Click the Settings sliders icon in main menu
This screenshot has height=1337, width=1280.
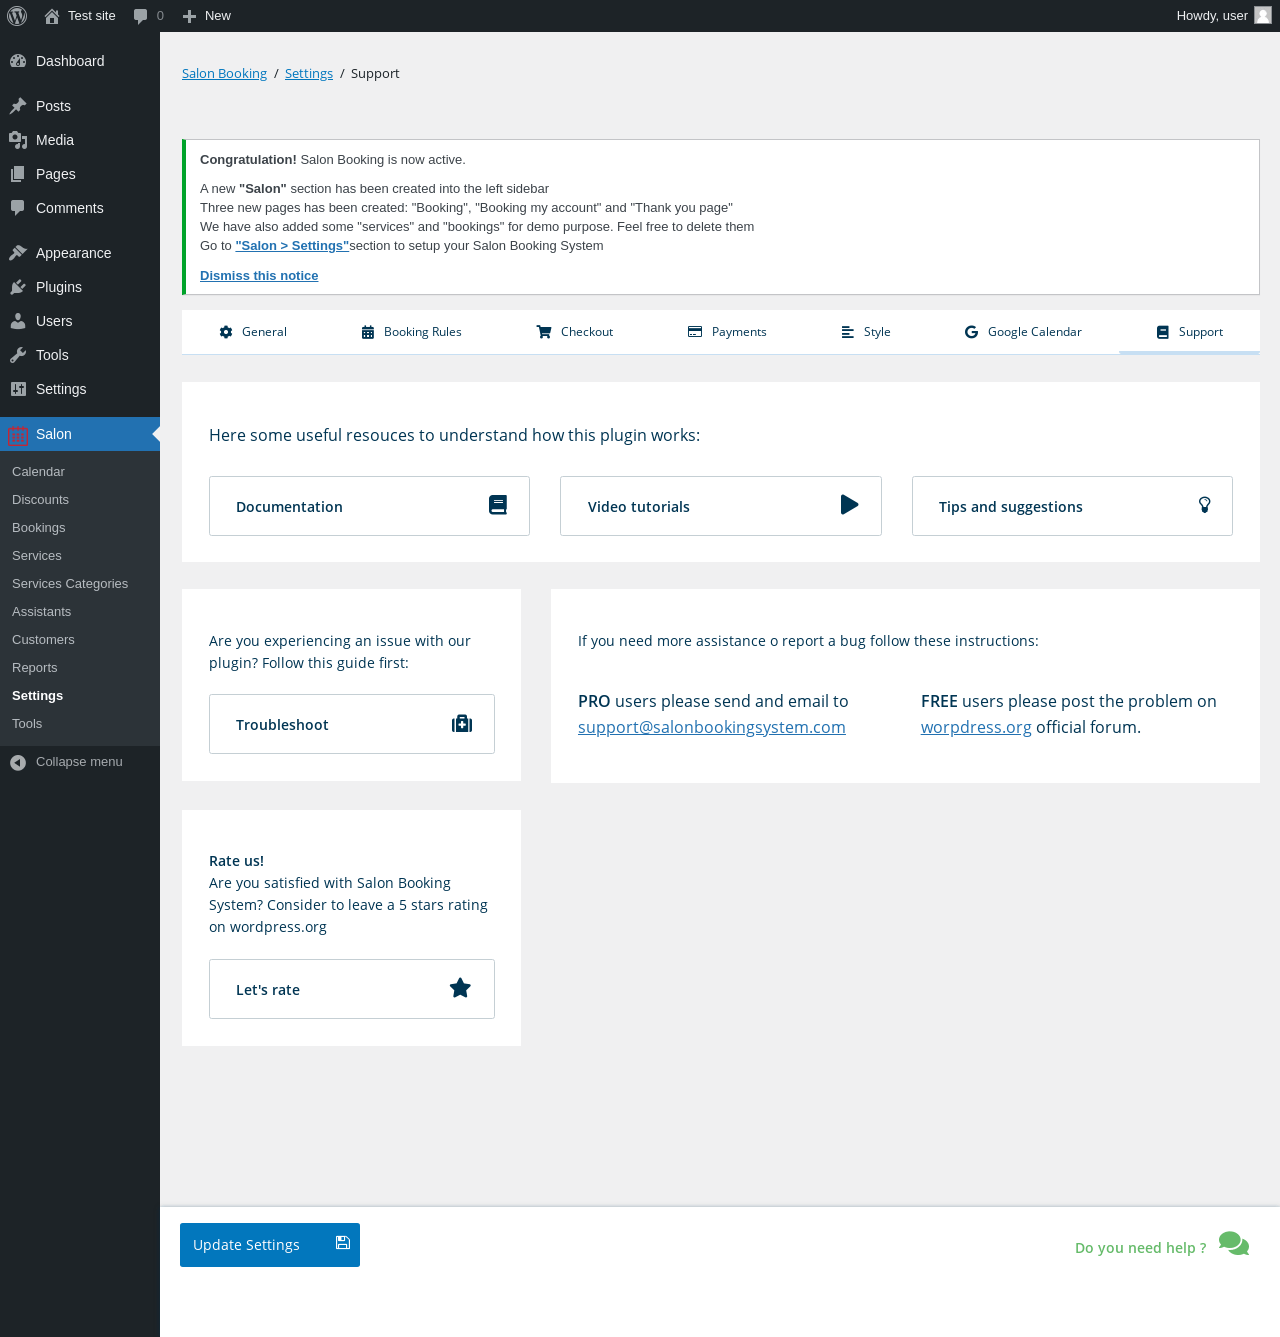point(18,389)
